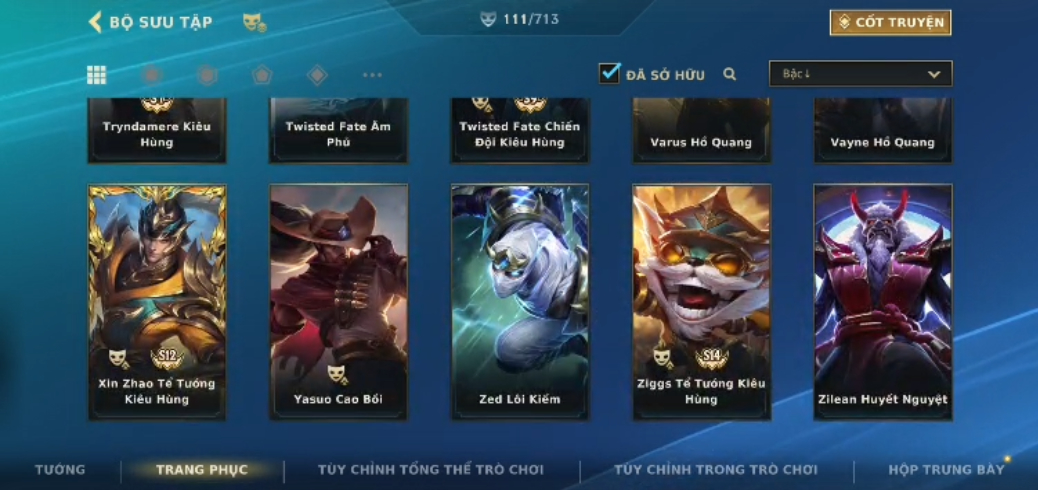Go back using the Bộ Sưu Tập arrow

95,22
